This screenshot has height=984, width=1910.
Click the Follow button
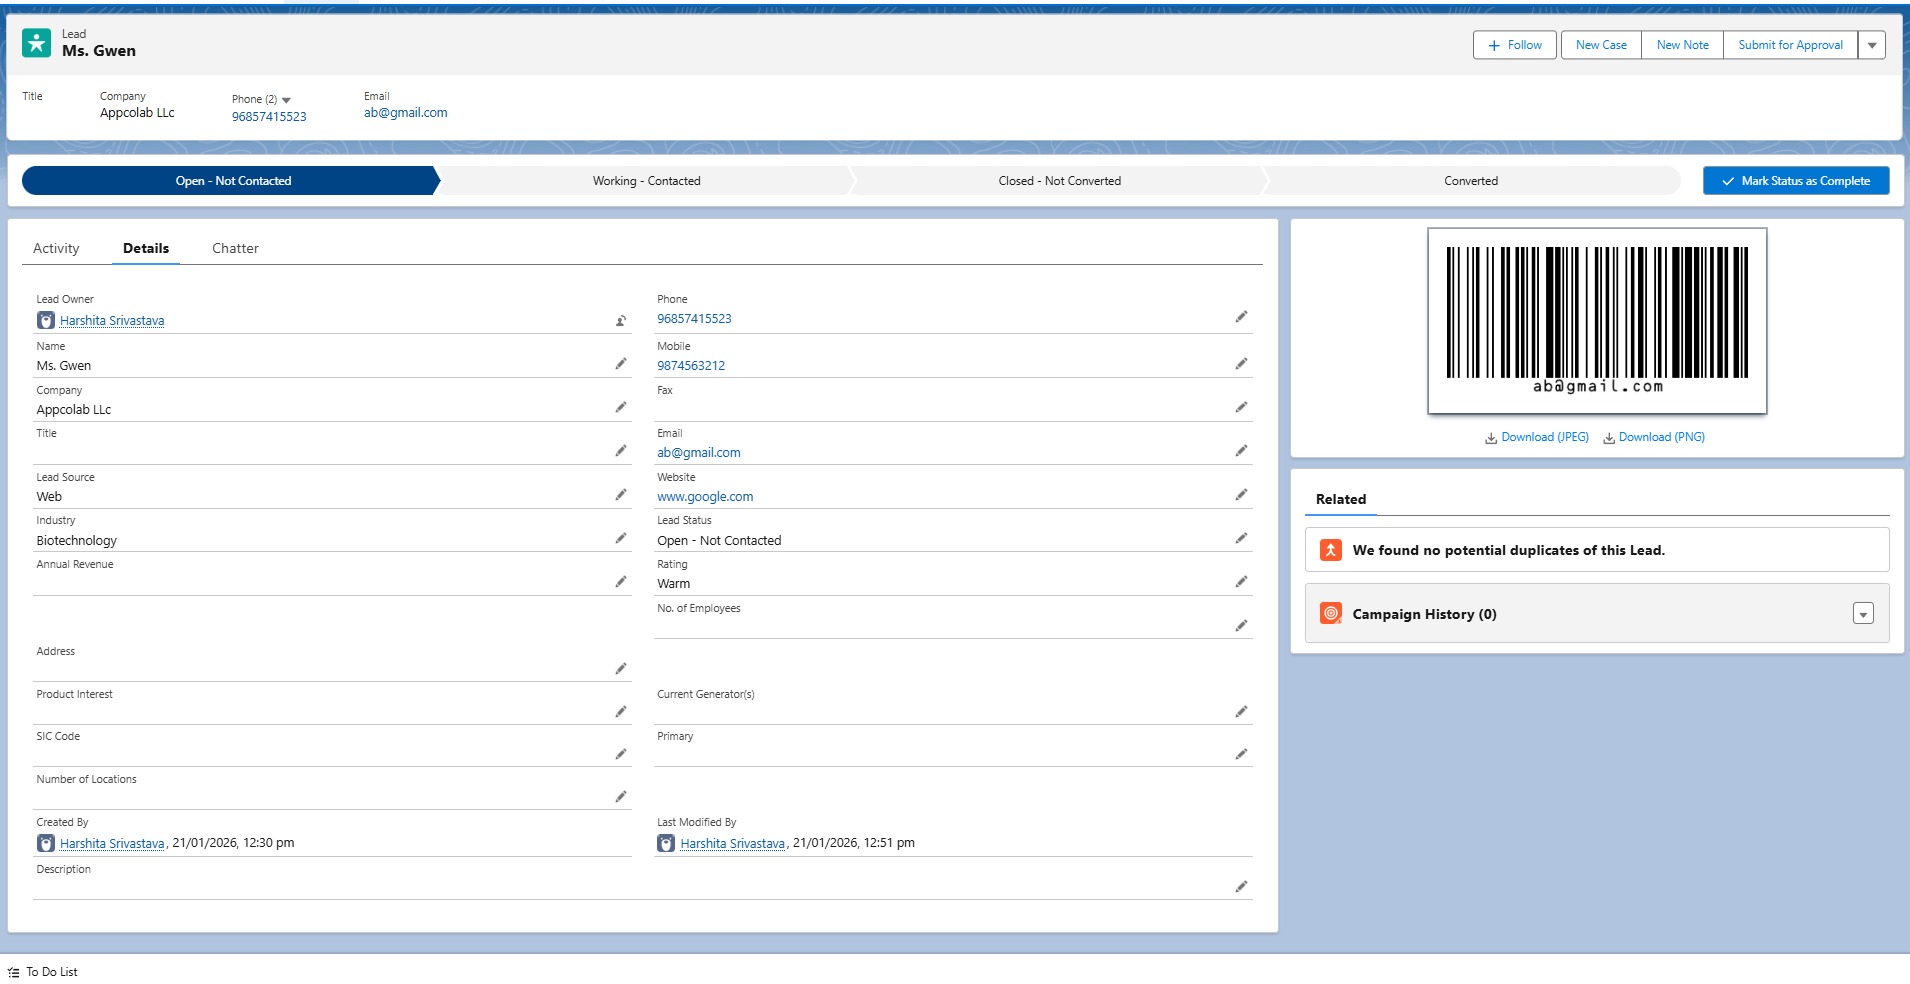(x=1514, y=45)
